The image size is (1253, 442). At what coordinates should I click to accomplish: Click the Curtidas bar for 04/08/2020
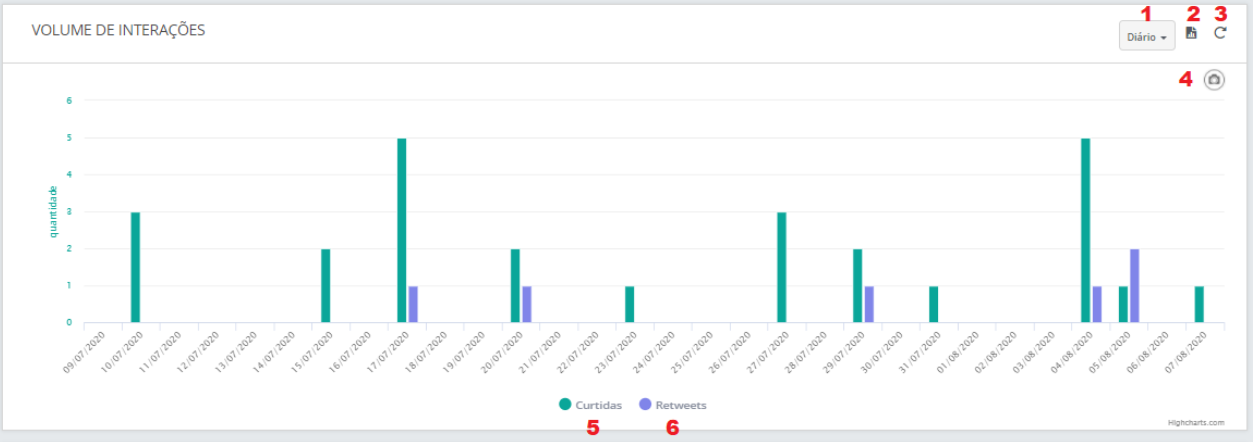coord(1086,230)
